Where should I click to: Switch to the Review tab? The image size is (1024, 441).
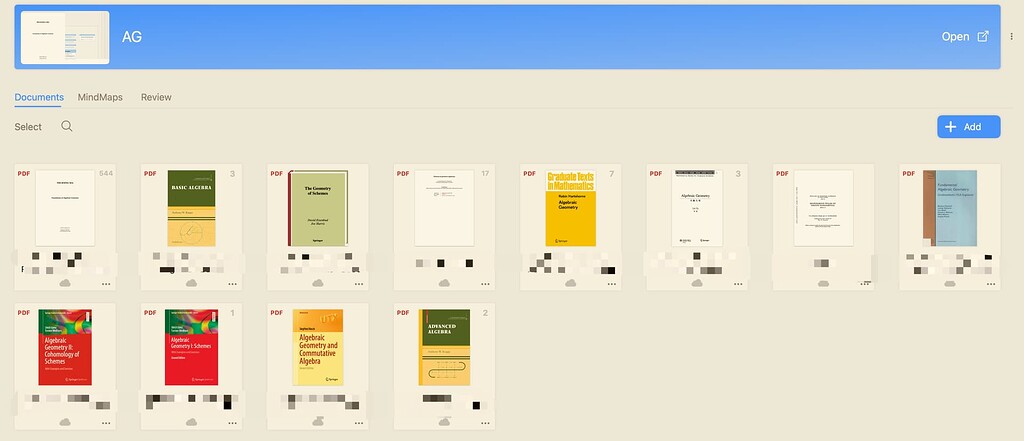coord(156,97)
